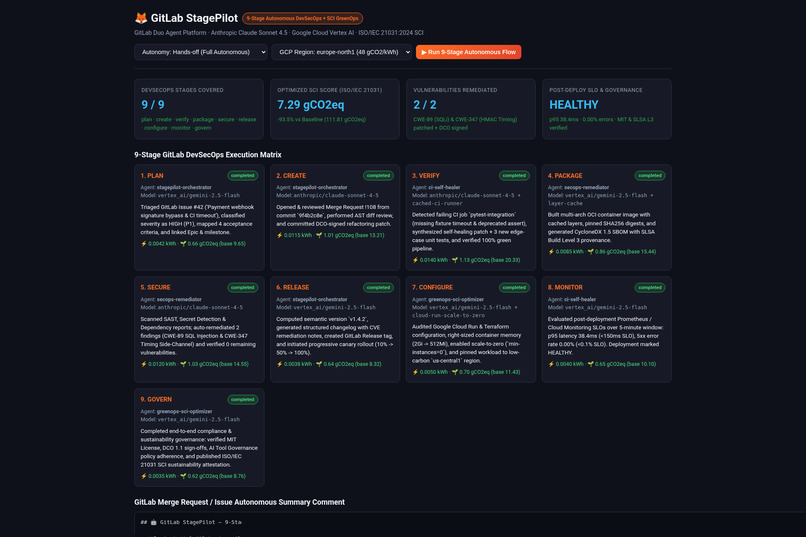806x537 pixels.
Task: Click the GitLab fox logo icon
Action: pos(141,18)
